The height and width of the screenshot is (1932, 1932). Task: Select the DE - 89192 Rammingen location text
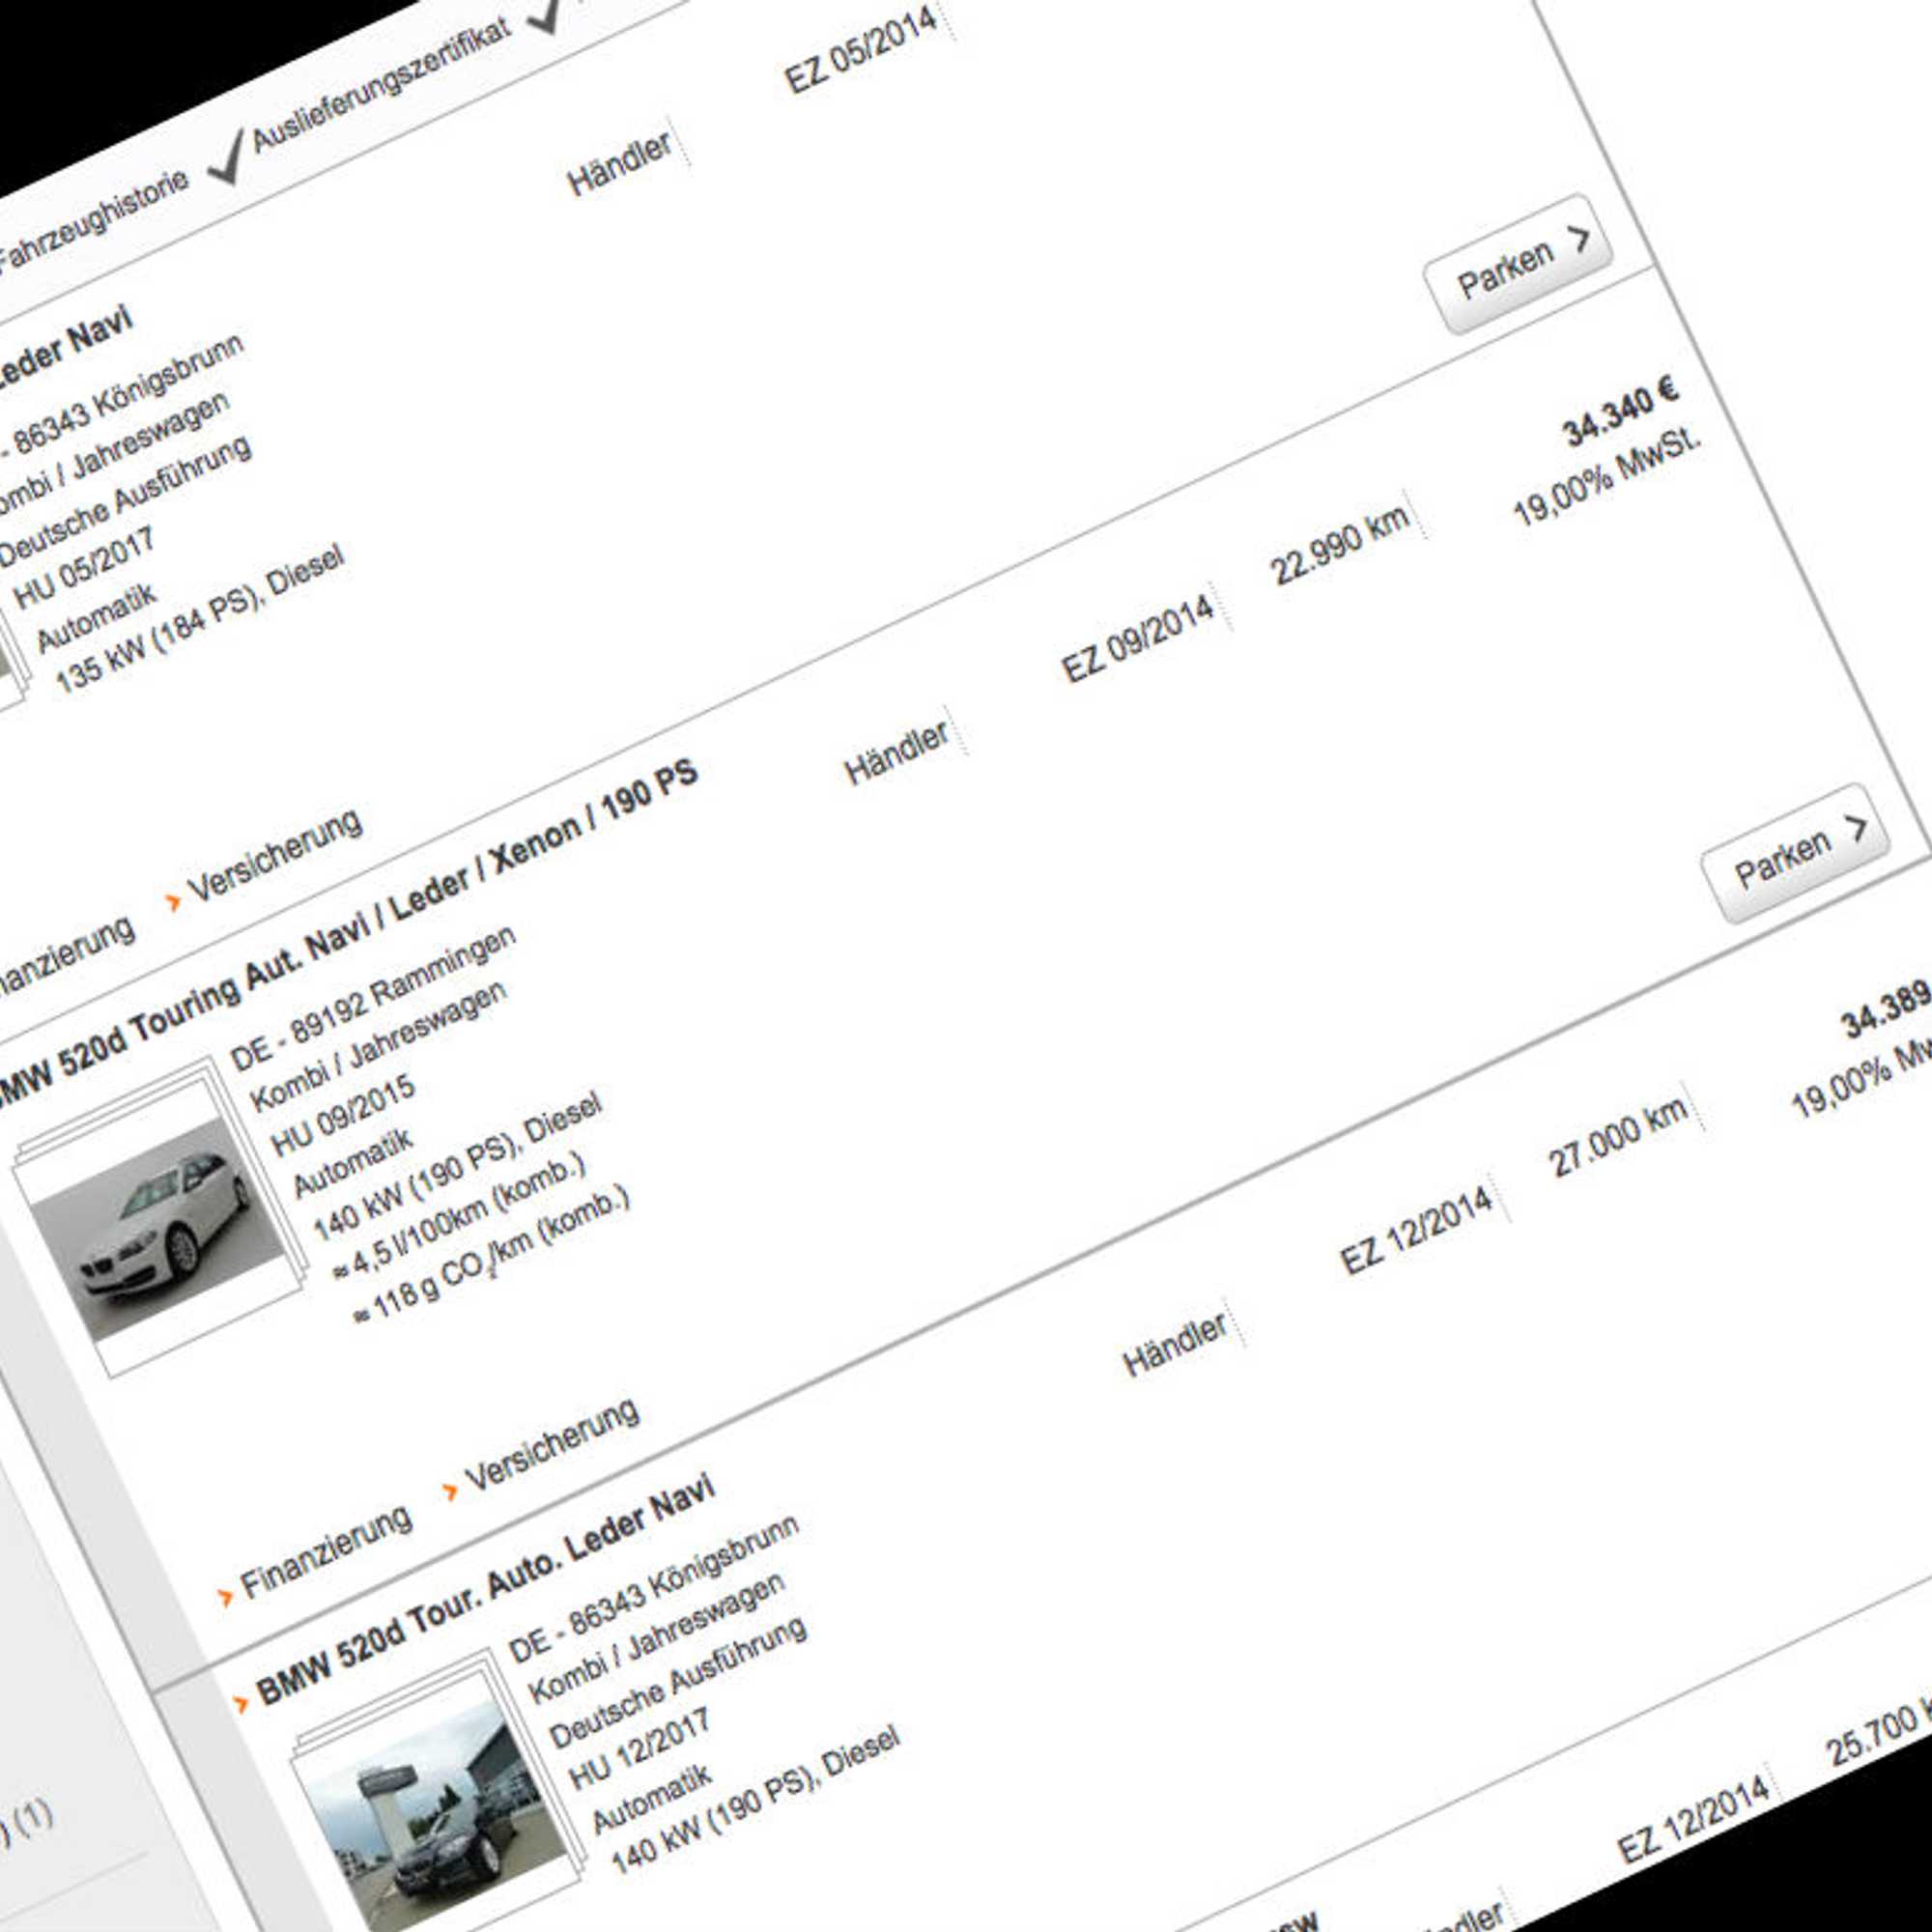(373, 997)
